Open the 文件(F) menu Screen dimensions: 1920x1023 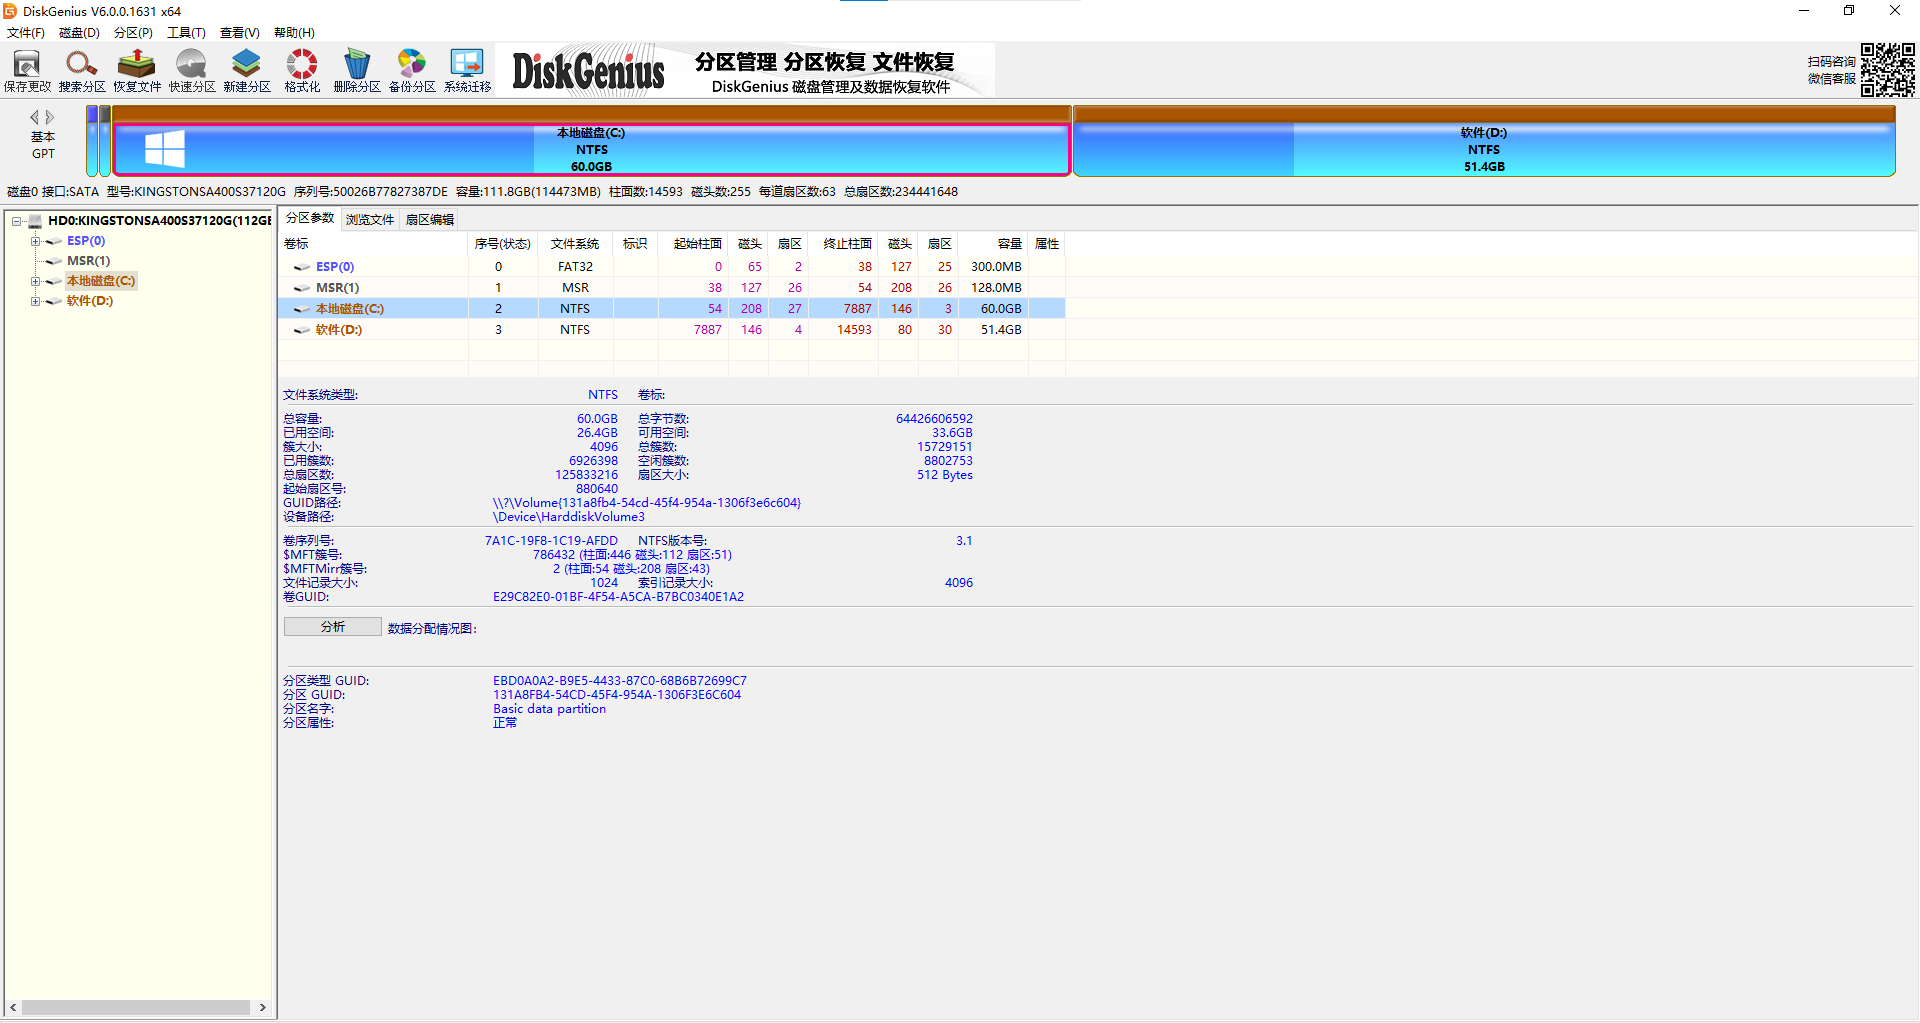(26, 33)
